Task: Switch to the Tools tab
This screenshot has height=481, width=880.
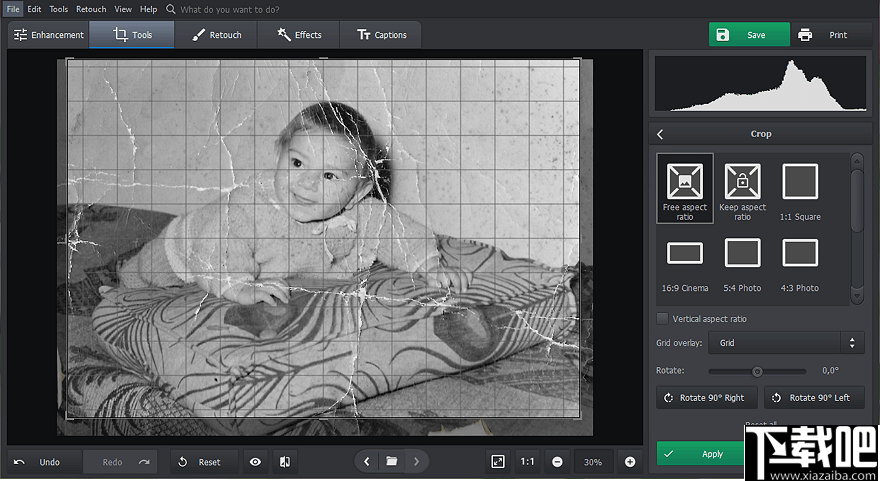Action: click(x=132, y=35)
